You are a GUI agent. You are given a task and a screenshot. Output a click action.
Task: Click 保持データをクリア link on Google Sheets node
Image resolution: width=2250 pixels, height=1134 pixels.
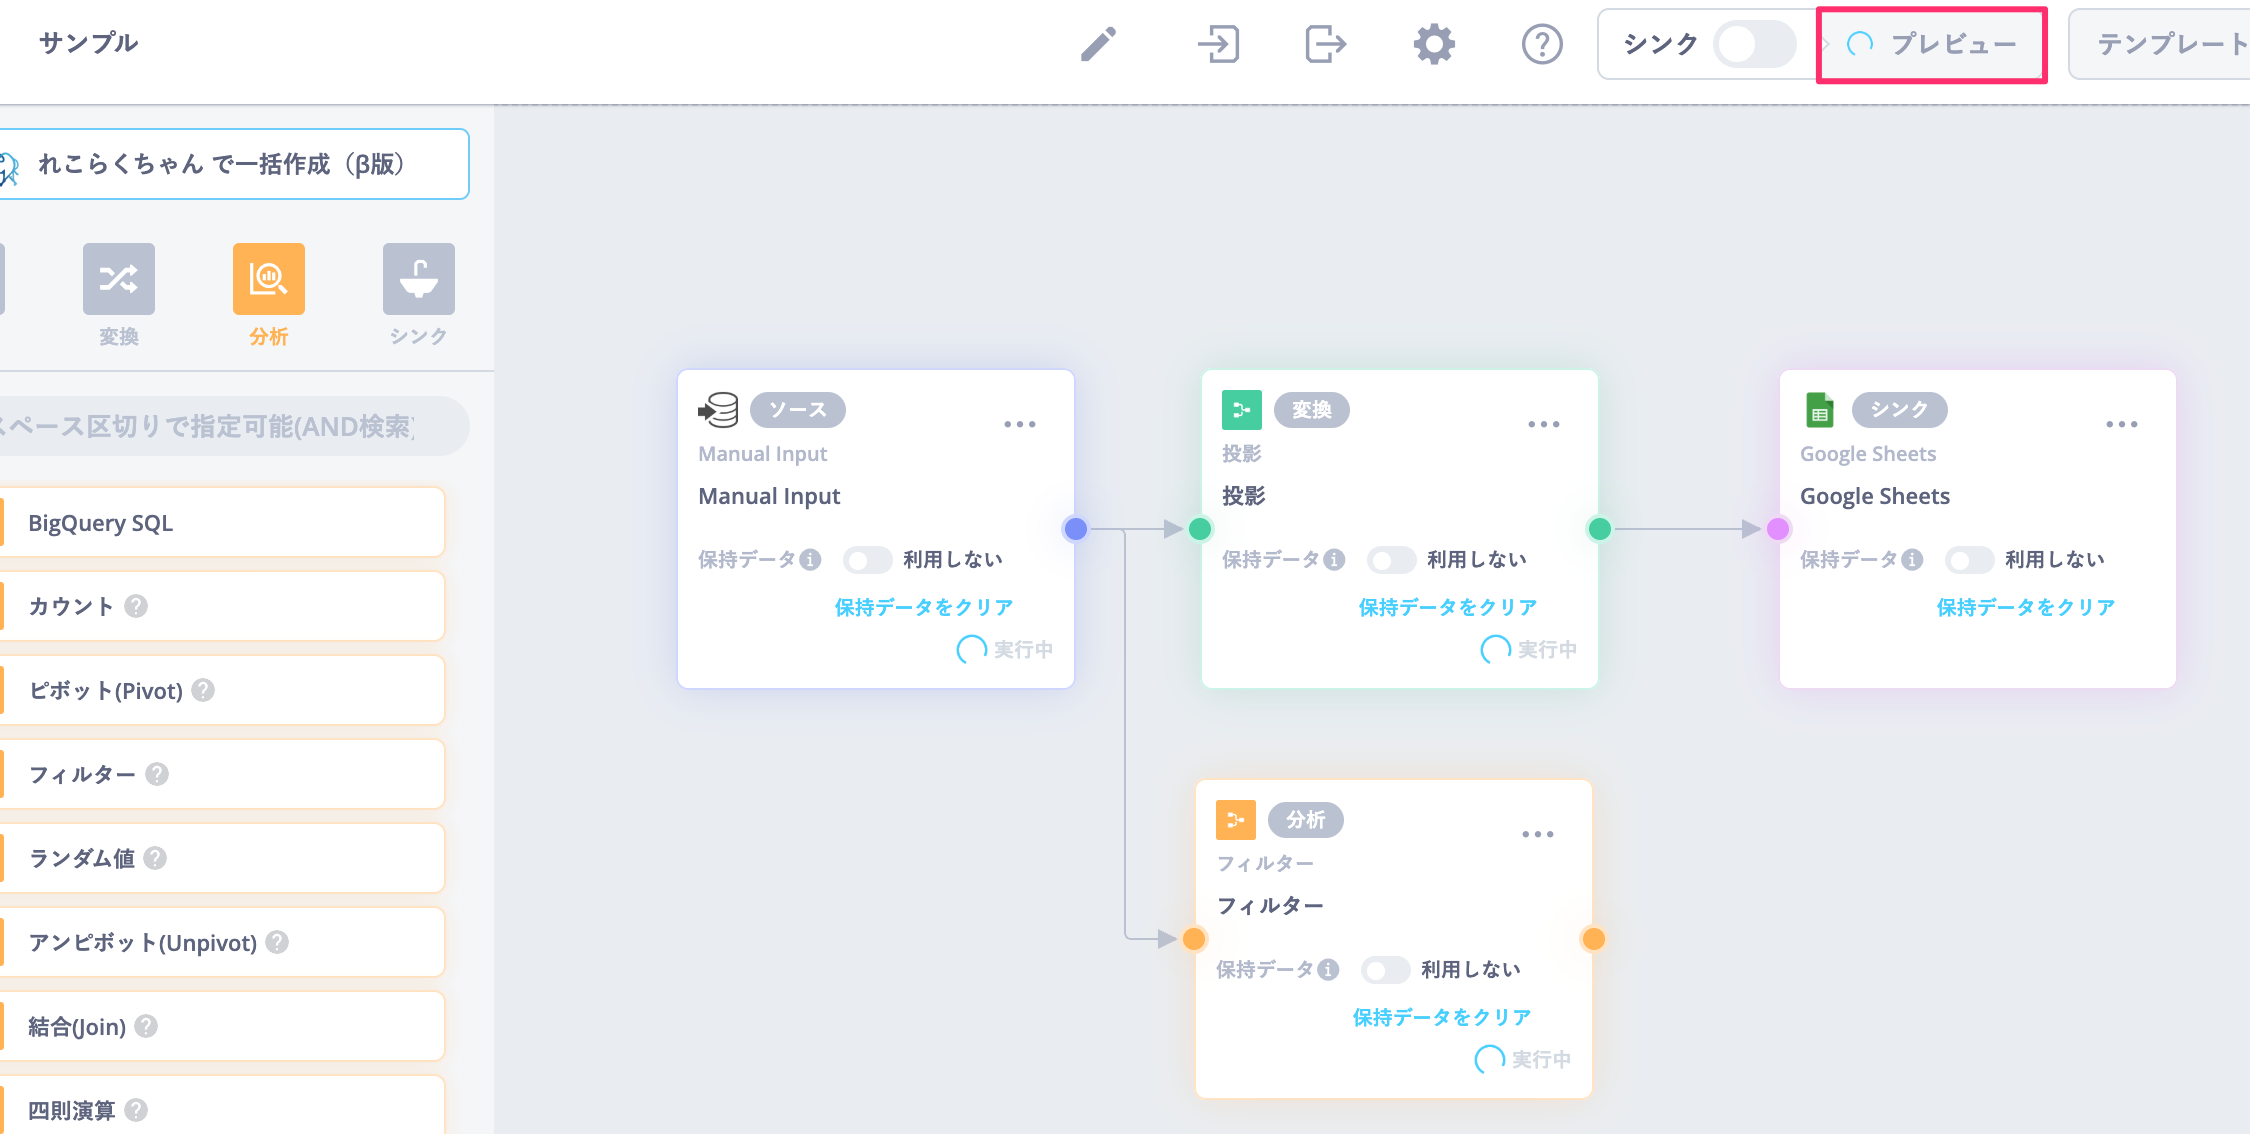[2025, 607]
